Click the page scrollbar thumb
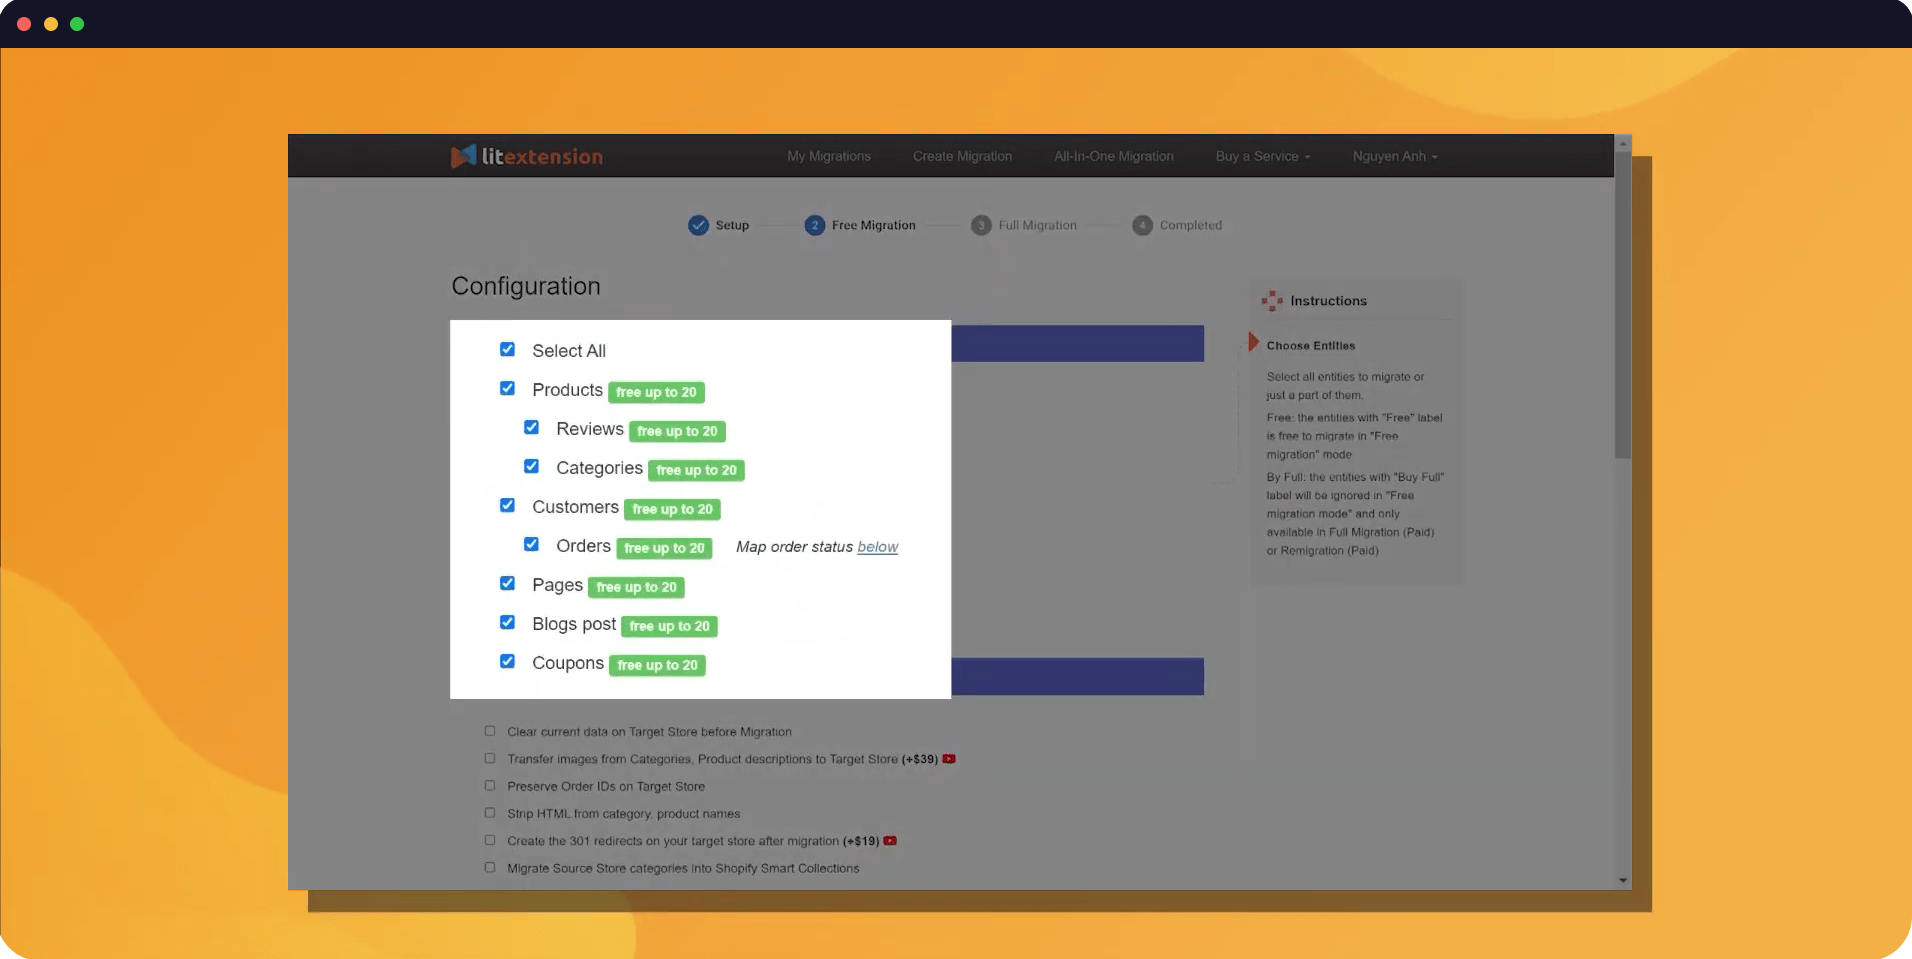 1623,305
